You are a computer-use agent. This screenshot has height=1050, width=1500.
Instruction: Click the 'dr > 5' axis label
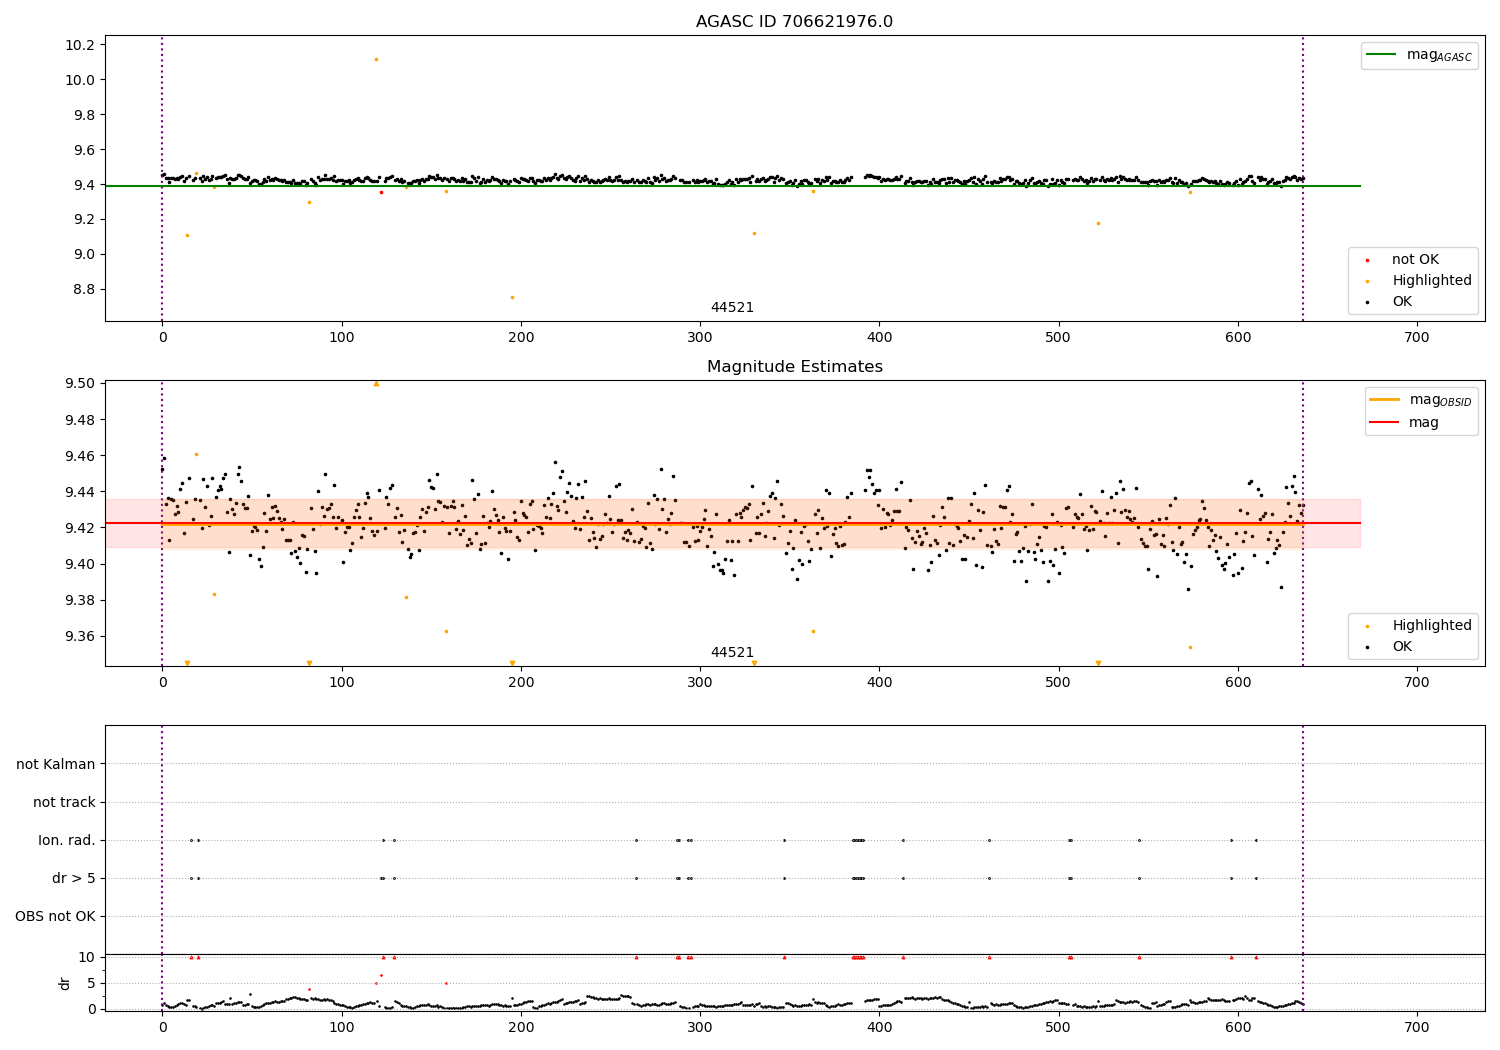pos(74,878)
